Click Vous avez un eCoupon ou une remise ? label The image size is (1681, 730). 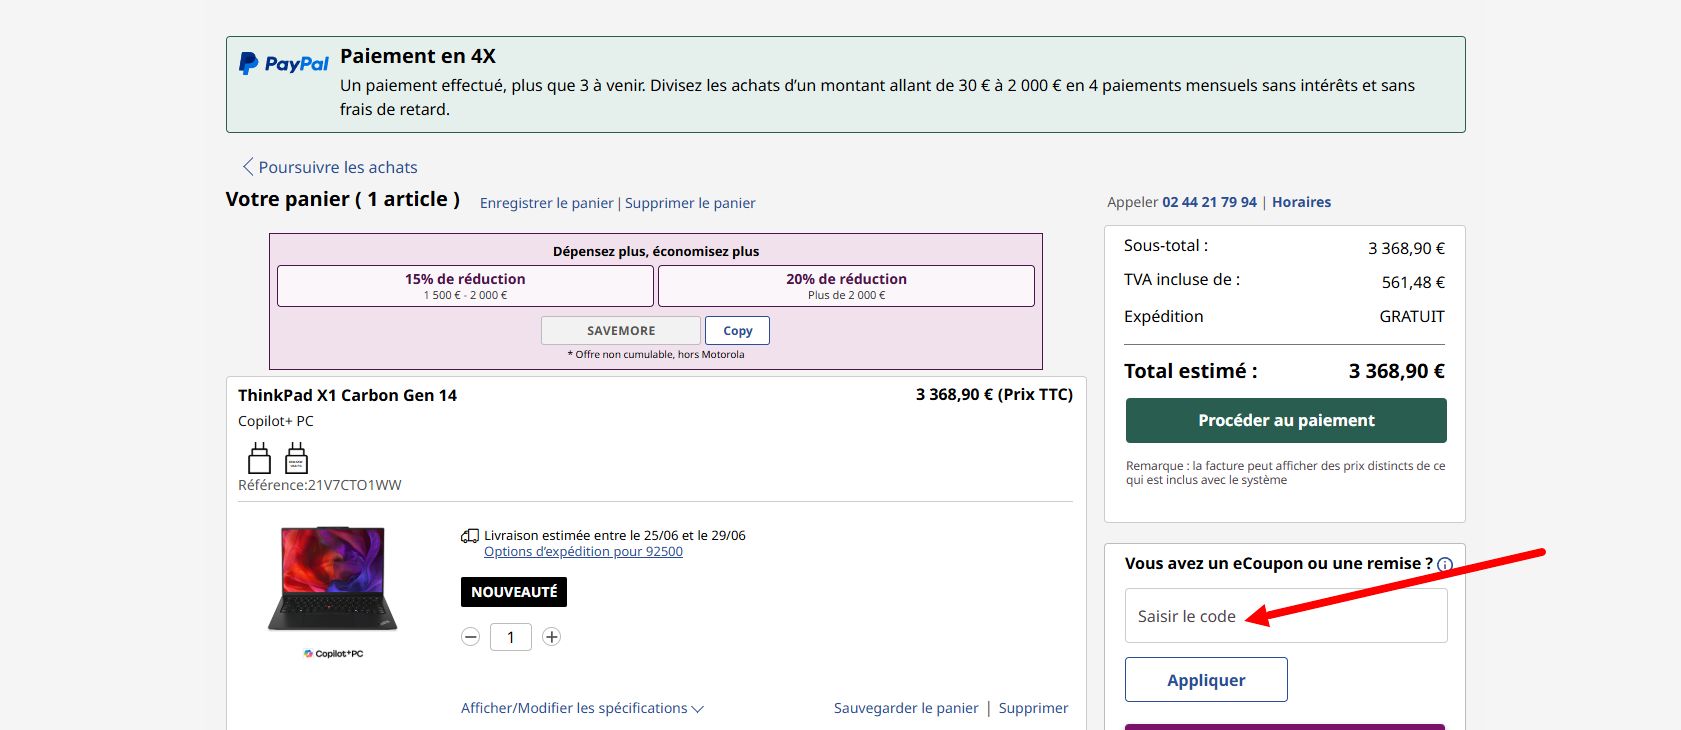1278,564
